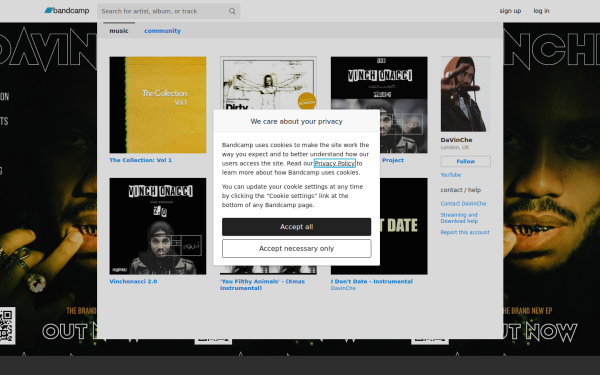600x375 pixels.
Task: Click the Bandcamp logo
Action: point(67,11)
